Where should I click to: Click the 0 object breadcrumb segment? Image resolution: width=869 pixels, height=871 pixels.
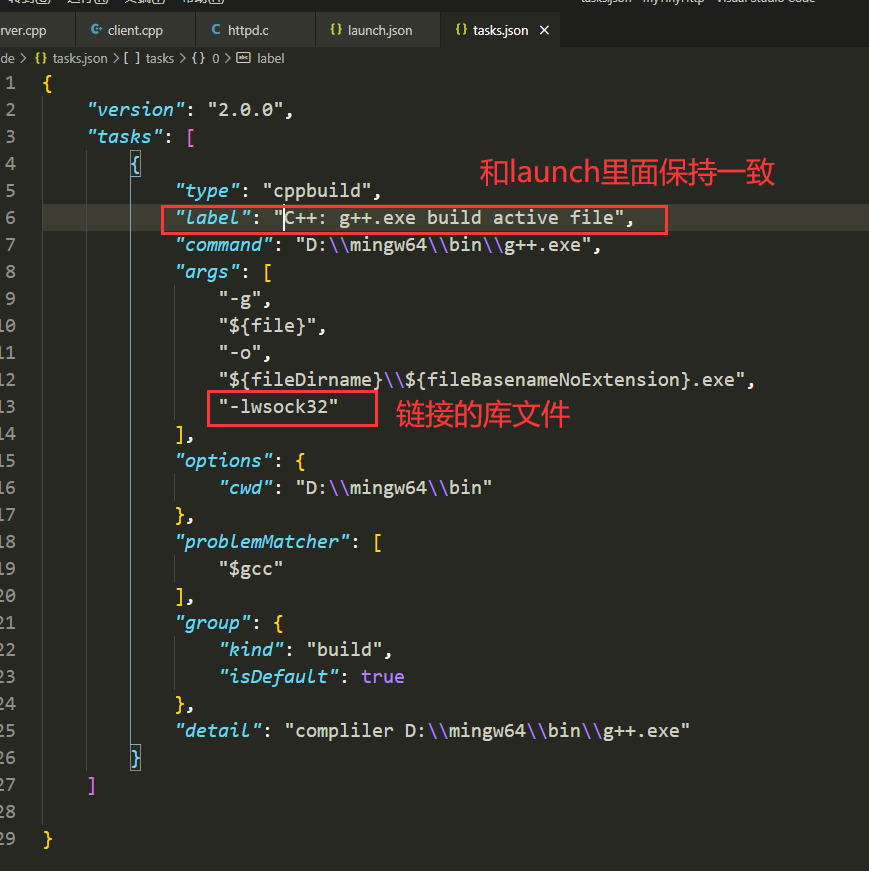click(216, 58)
